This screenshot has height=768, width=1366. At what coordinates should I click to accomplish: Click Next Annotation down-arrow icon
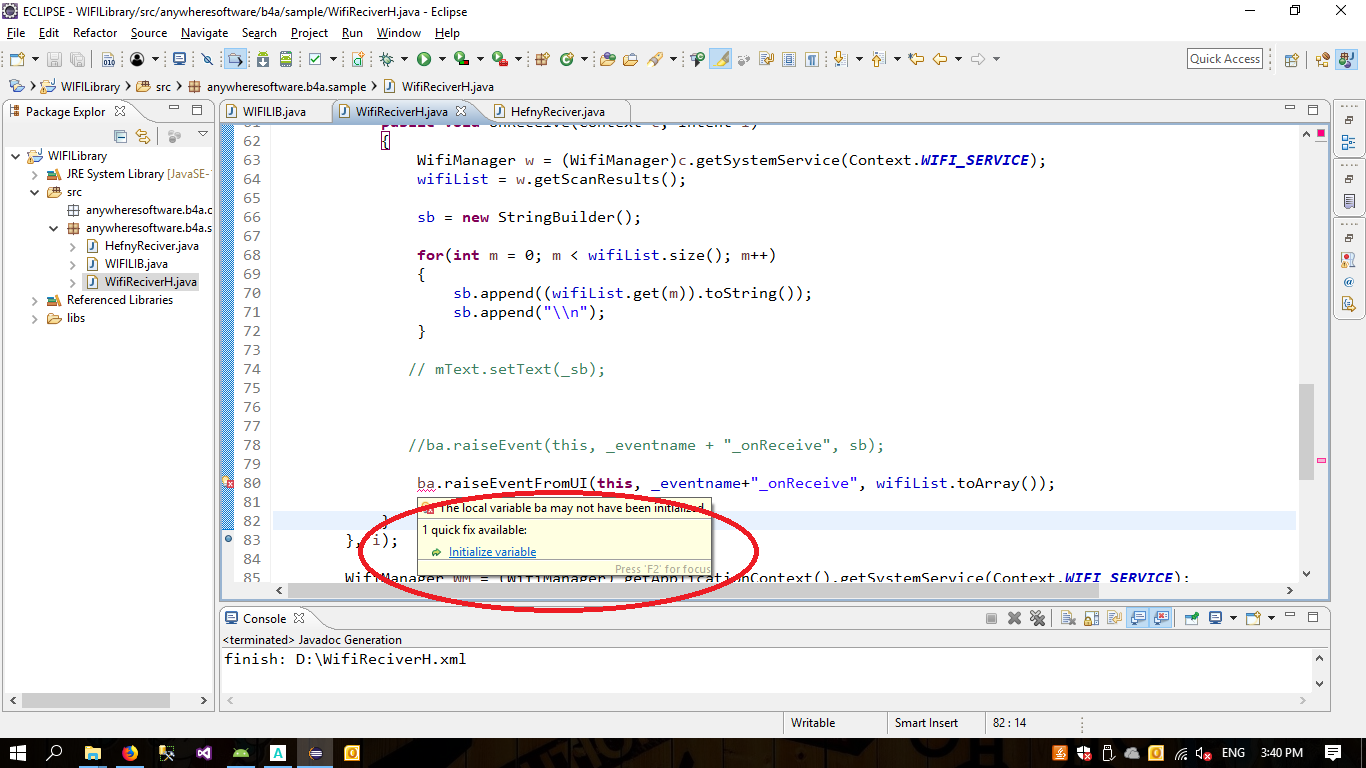point(840,59)
